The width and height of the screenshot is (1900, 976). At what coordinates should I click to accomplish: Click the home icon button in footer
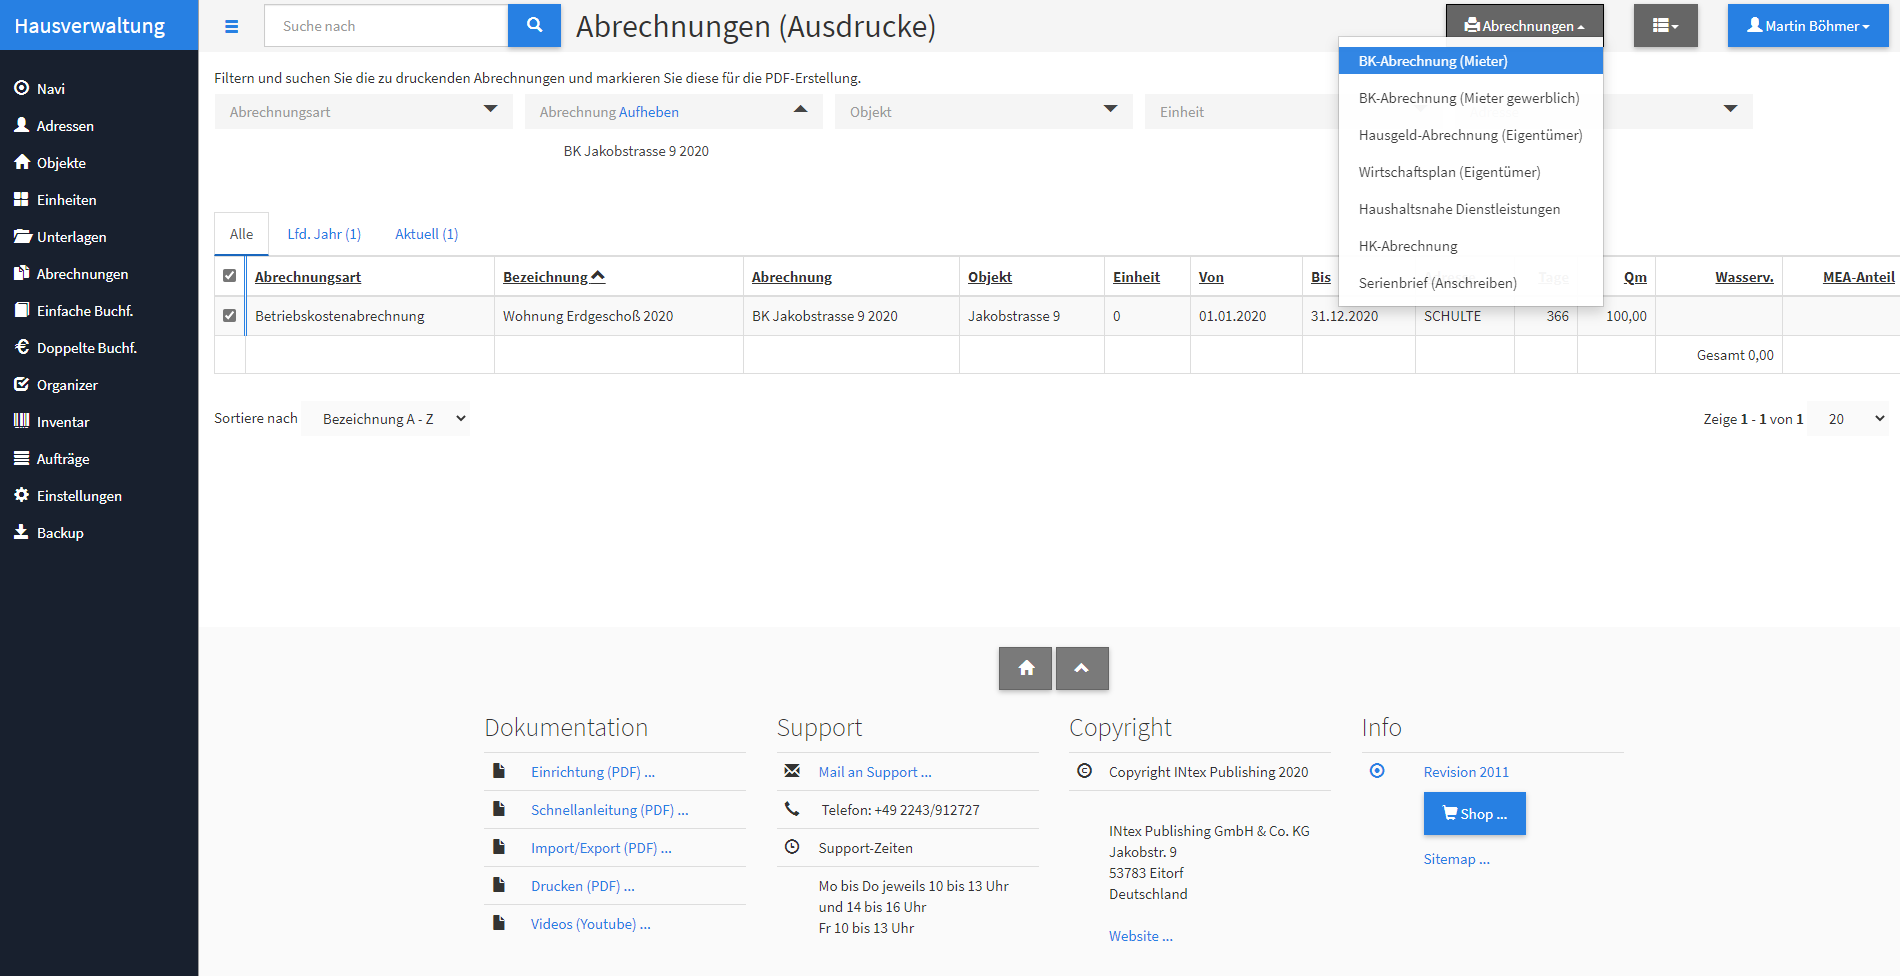point(1025,668)
